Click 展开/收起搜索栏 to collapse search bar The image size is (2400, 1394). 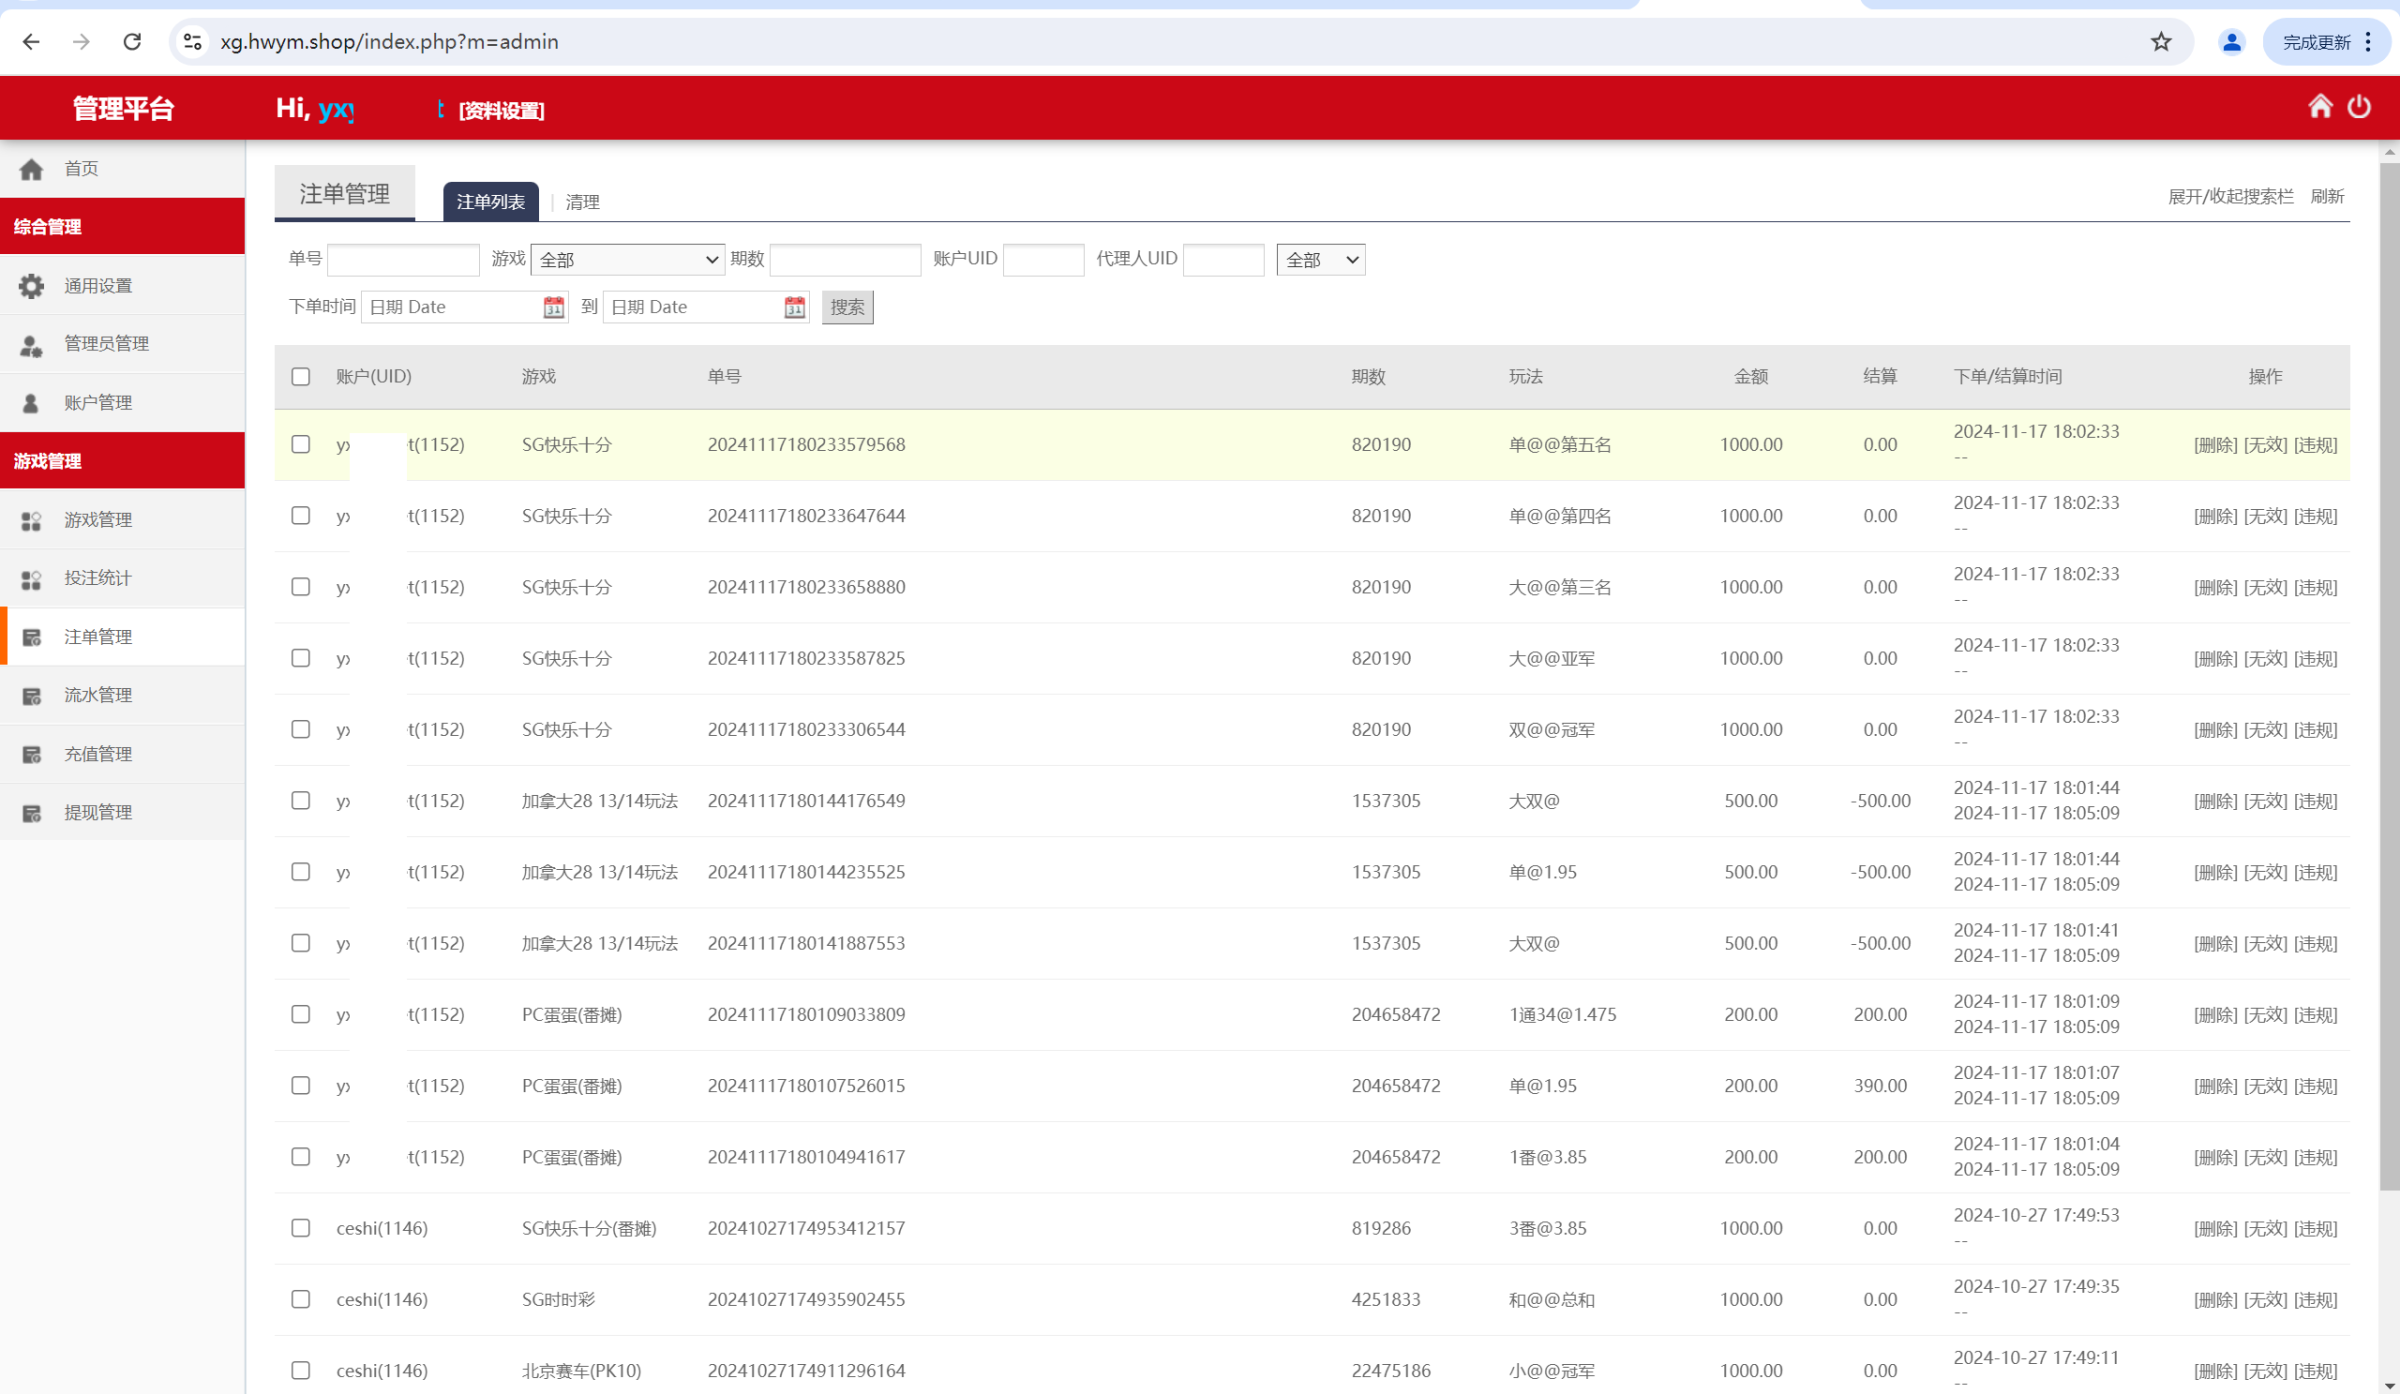tap(2230, 196)
